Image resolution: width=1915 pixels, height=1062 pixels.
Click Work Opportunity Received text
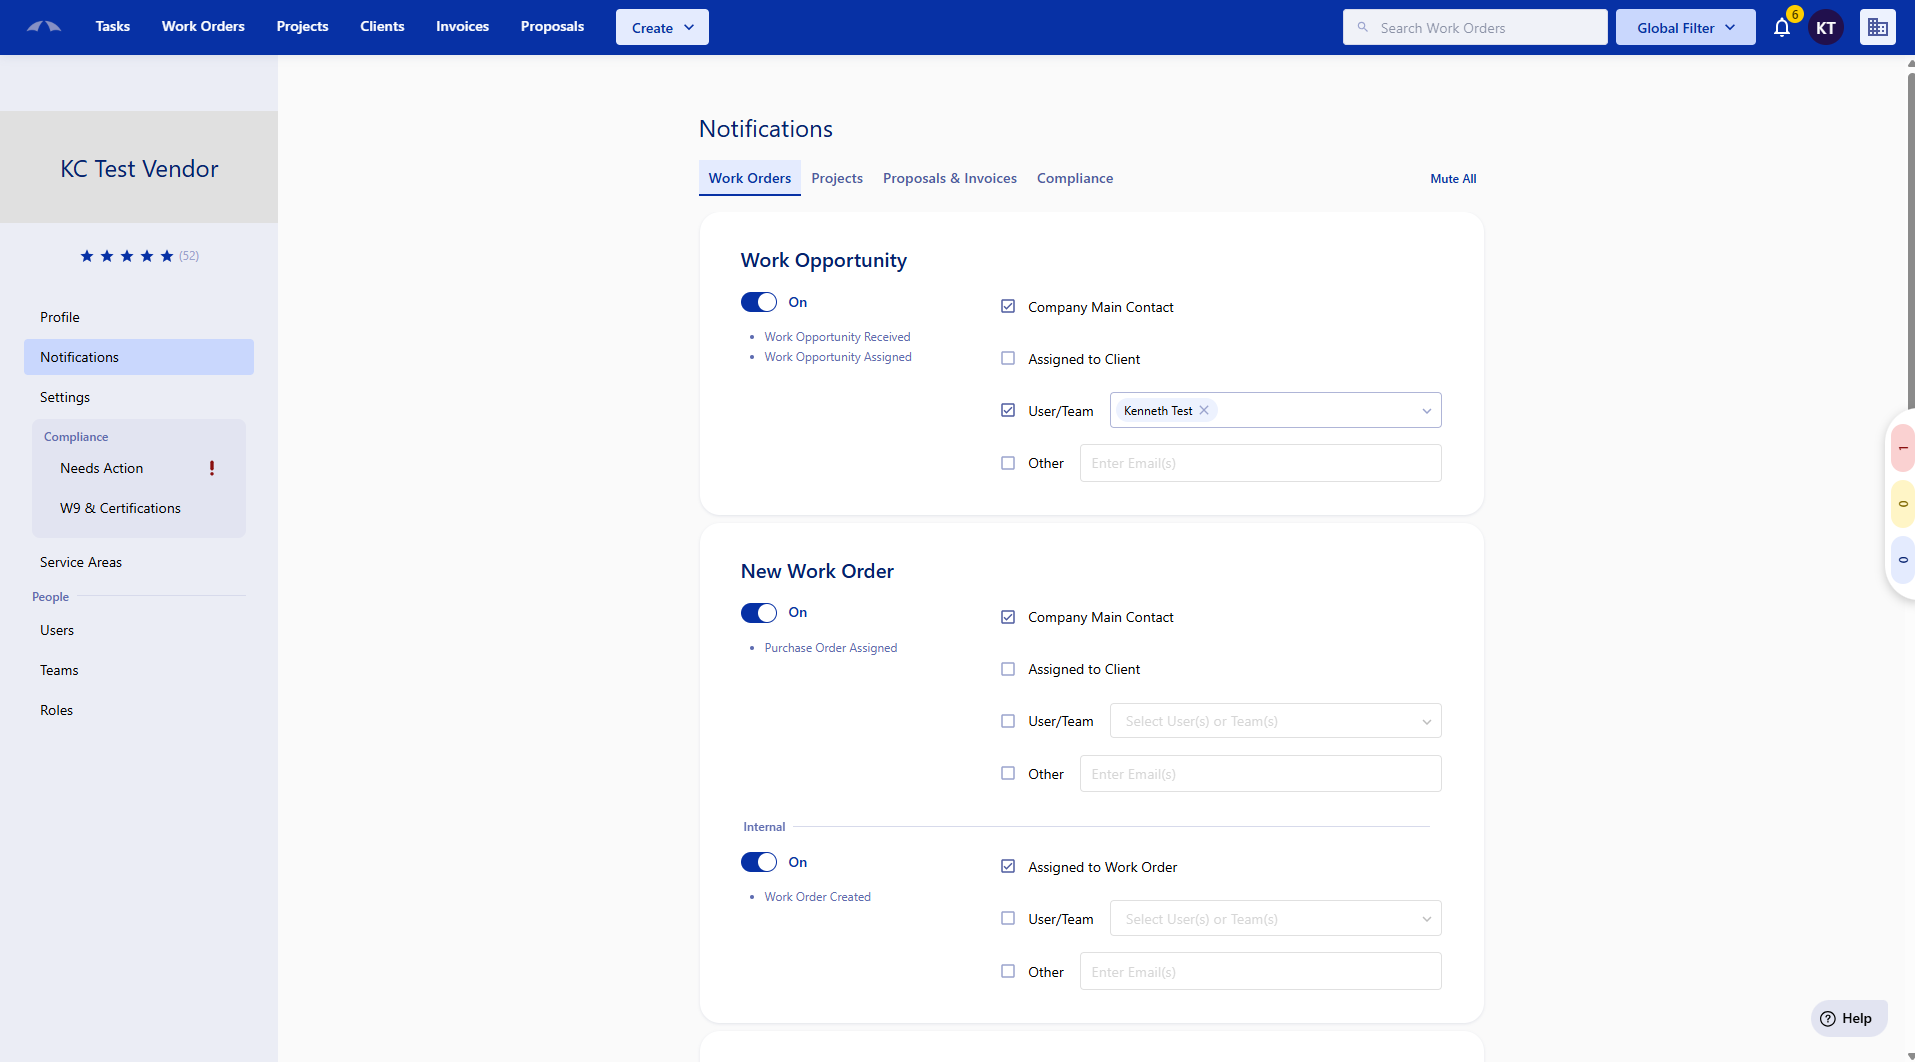pos(837,337)
